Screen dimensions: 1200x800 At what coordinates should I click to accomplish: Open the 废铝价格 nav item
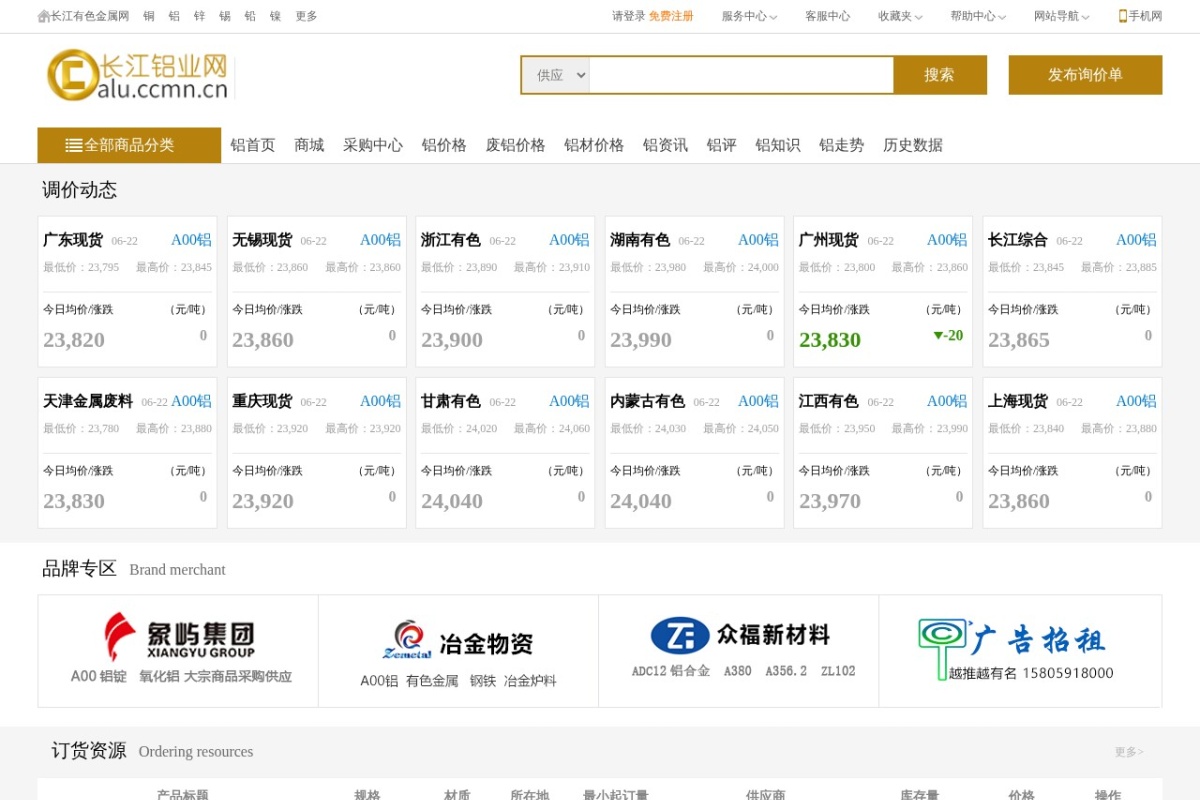(515, 145)
